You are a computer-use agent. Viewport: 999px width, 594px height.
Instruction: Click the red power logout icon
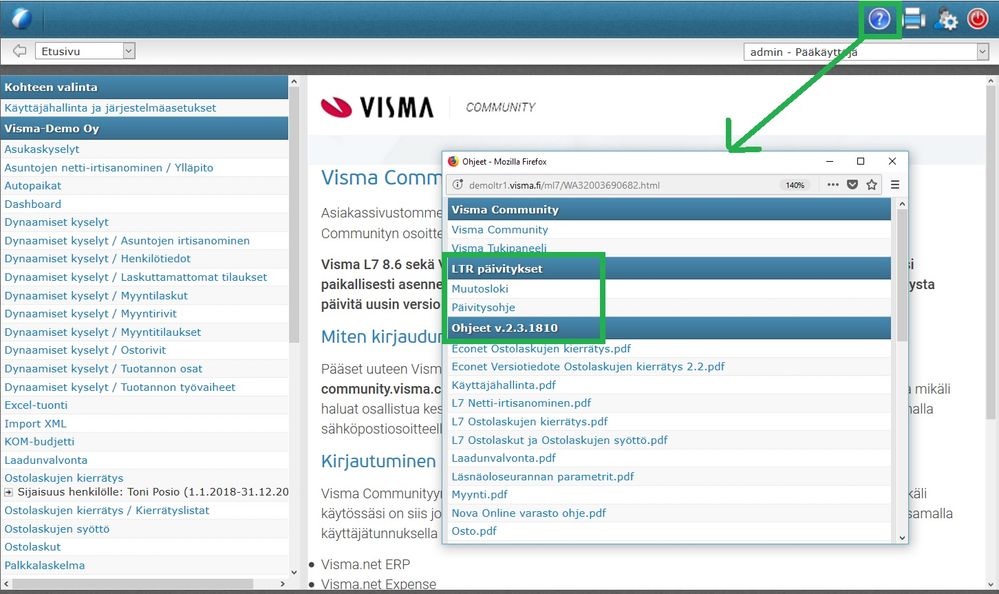pos(977,18)
